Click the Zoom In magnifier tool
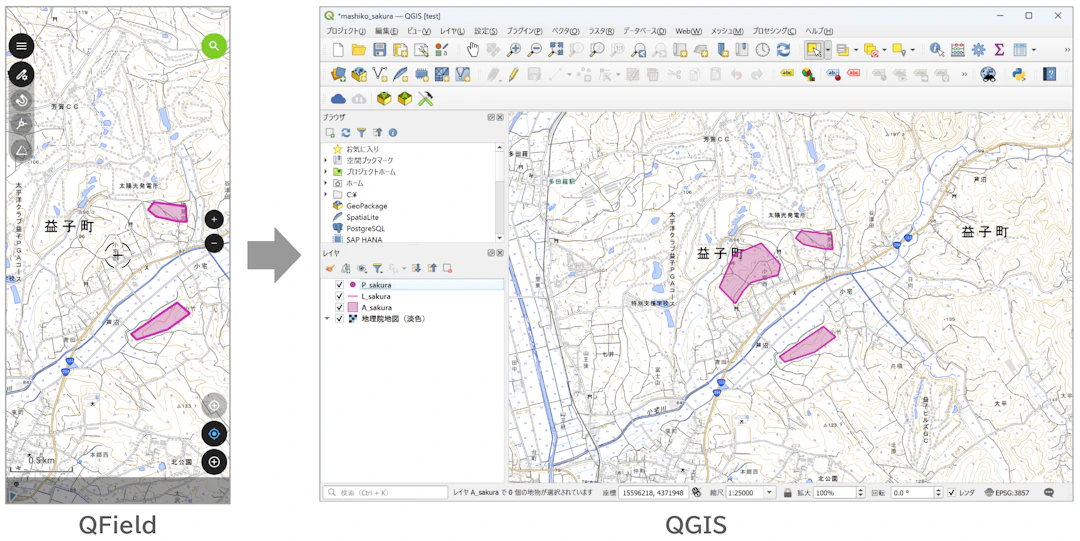This screenshot has height=541, width=1080. coord(514,49)
